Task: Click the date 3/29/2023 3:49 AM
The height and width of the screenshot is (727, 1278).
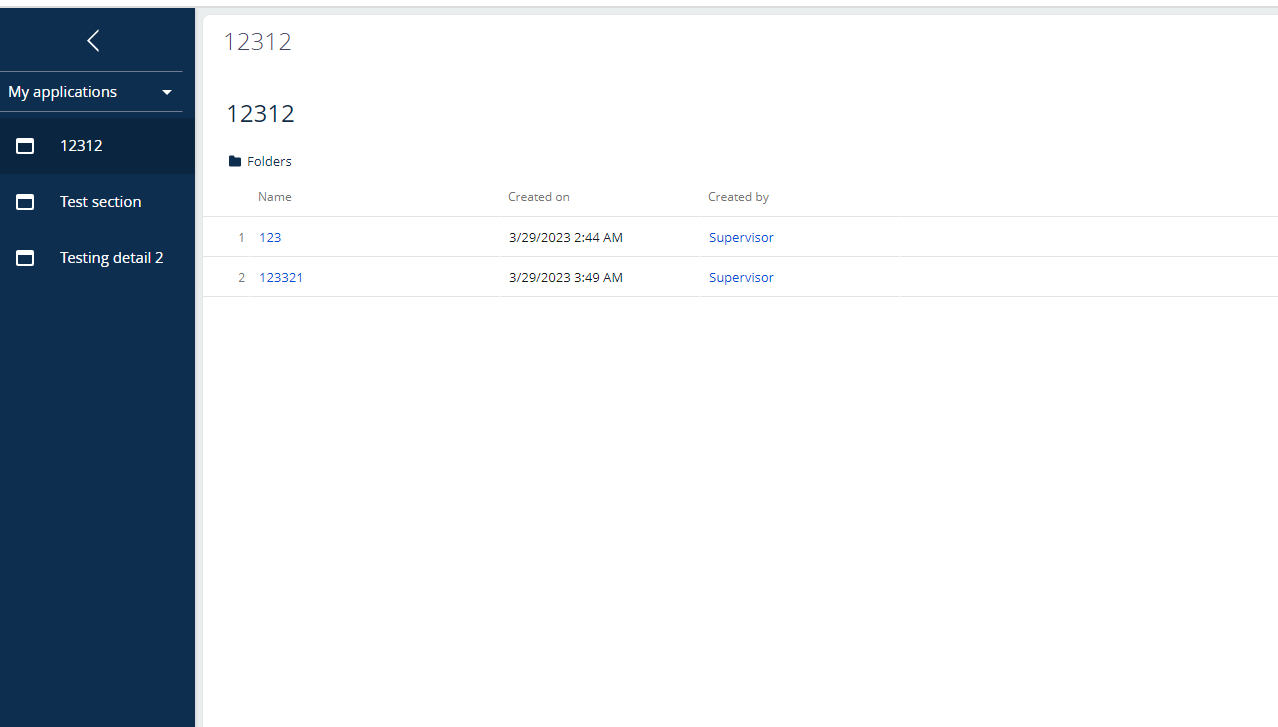Action: click(x=566, y=278)
